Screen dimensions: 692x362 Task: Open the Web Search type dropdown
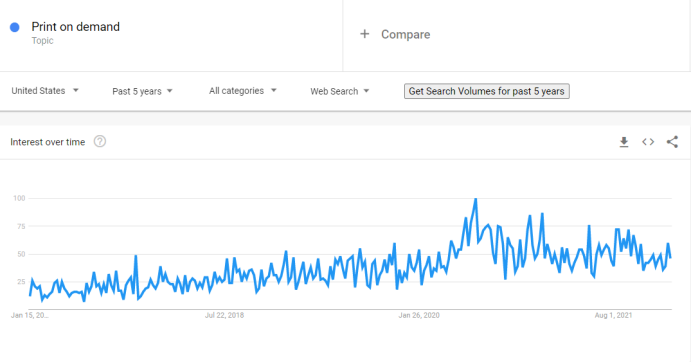339,91
